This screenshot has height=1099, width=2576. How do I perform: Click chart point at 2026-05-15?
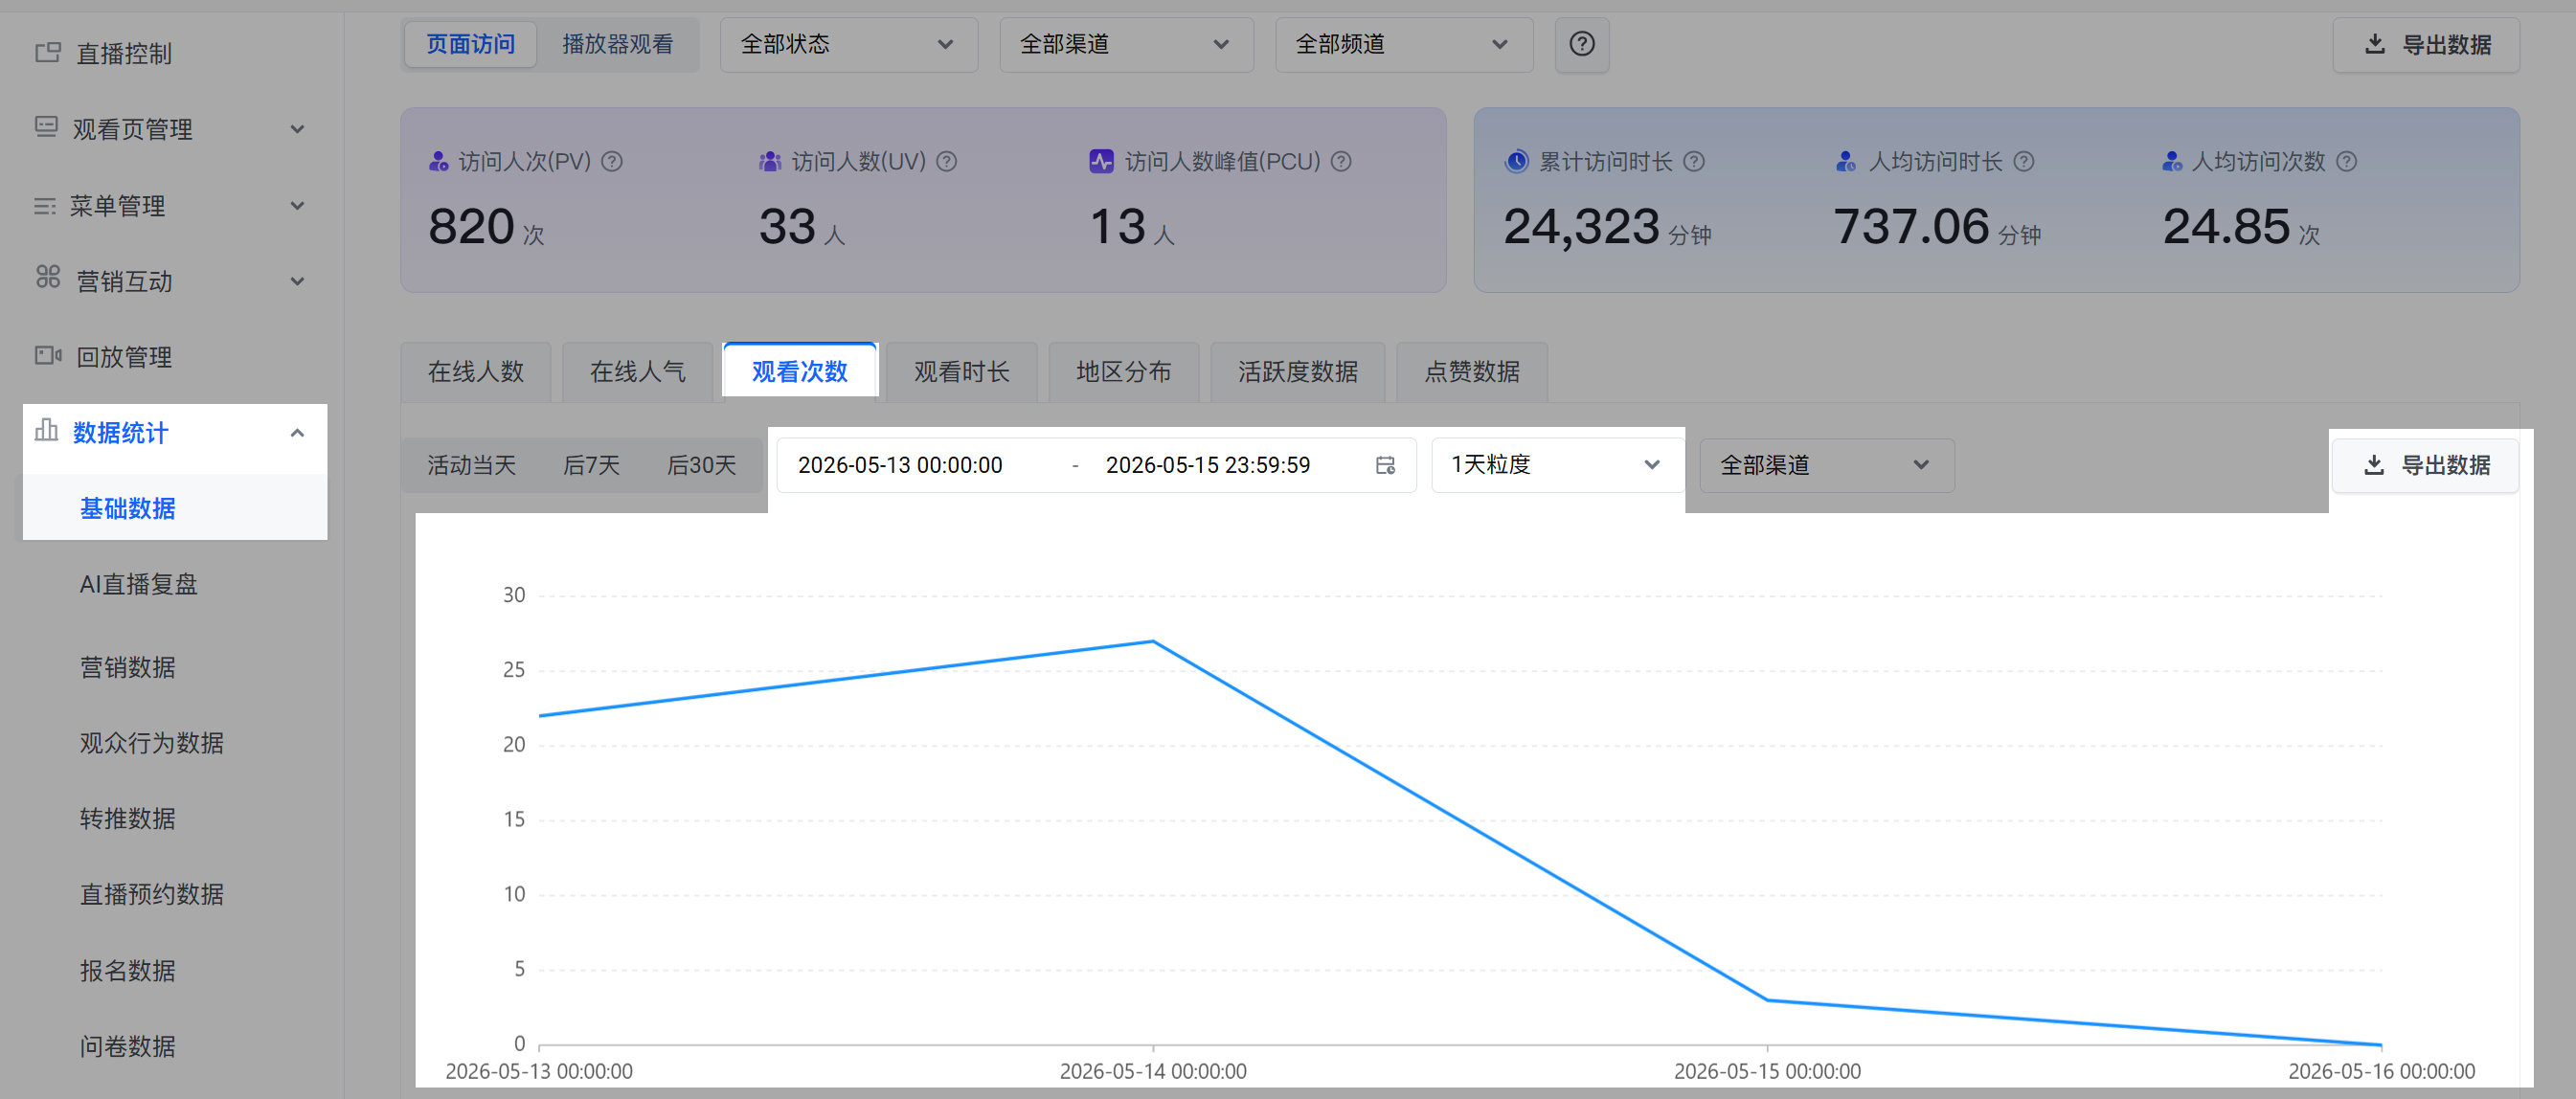click(1767, 1000)
